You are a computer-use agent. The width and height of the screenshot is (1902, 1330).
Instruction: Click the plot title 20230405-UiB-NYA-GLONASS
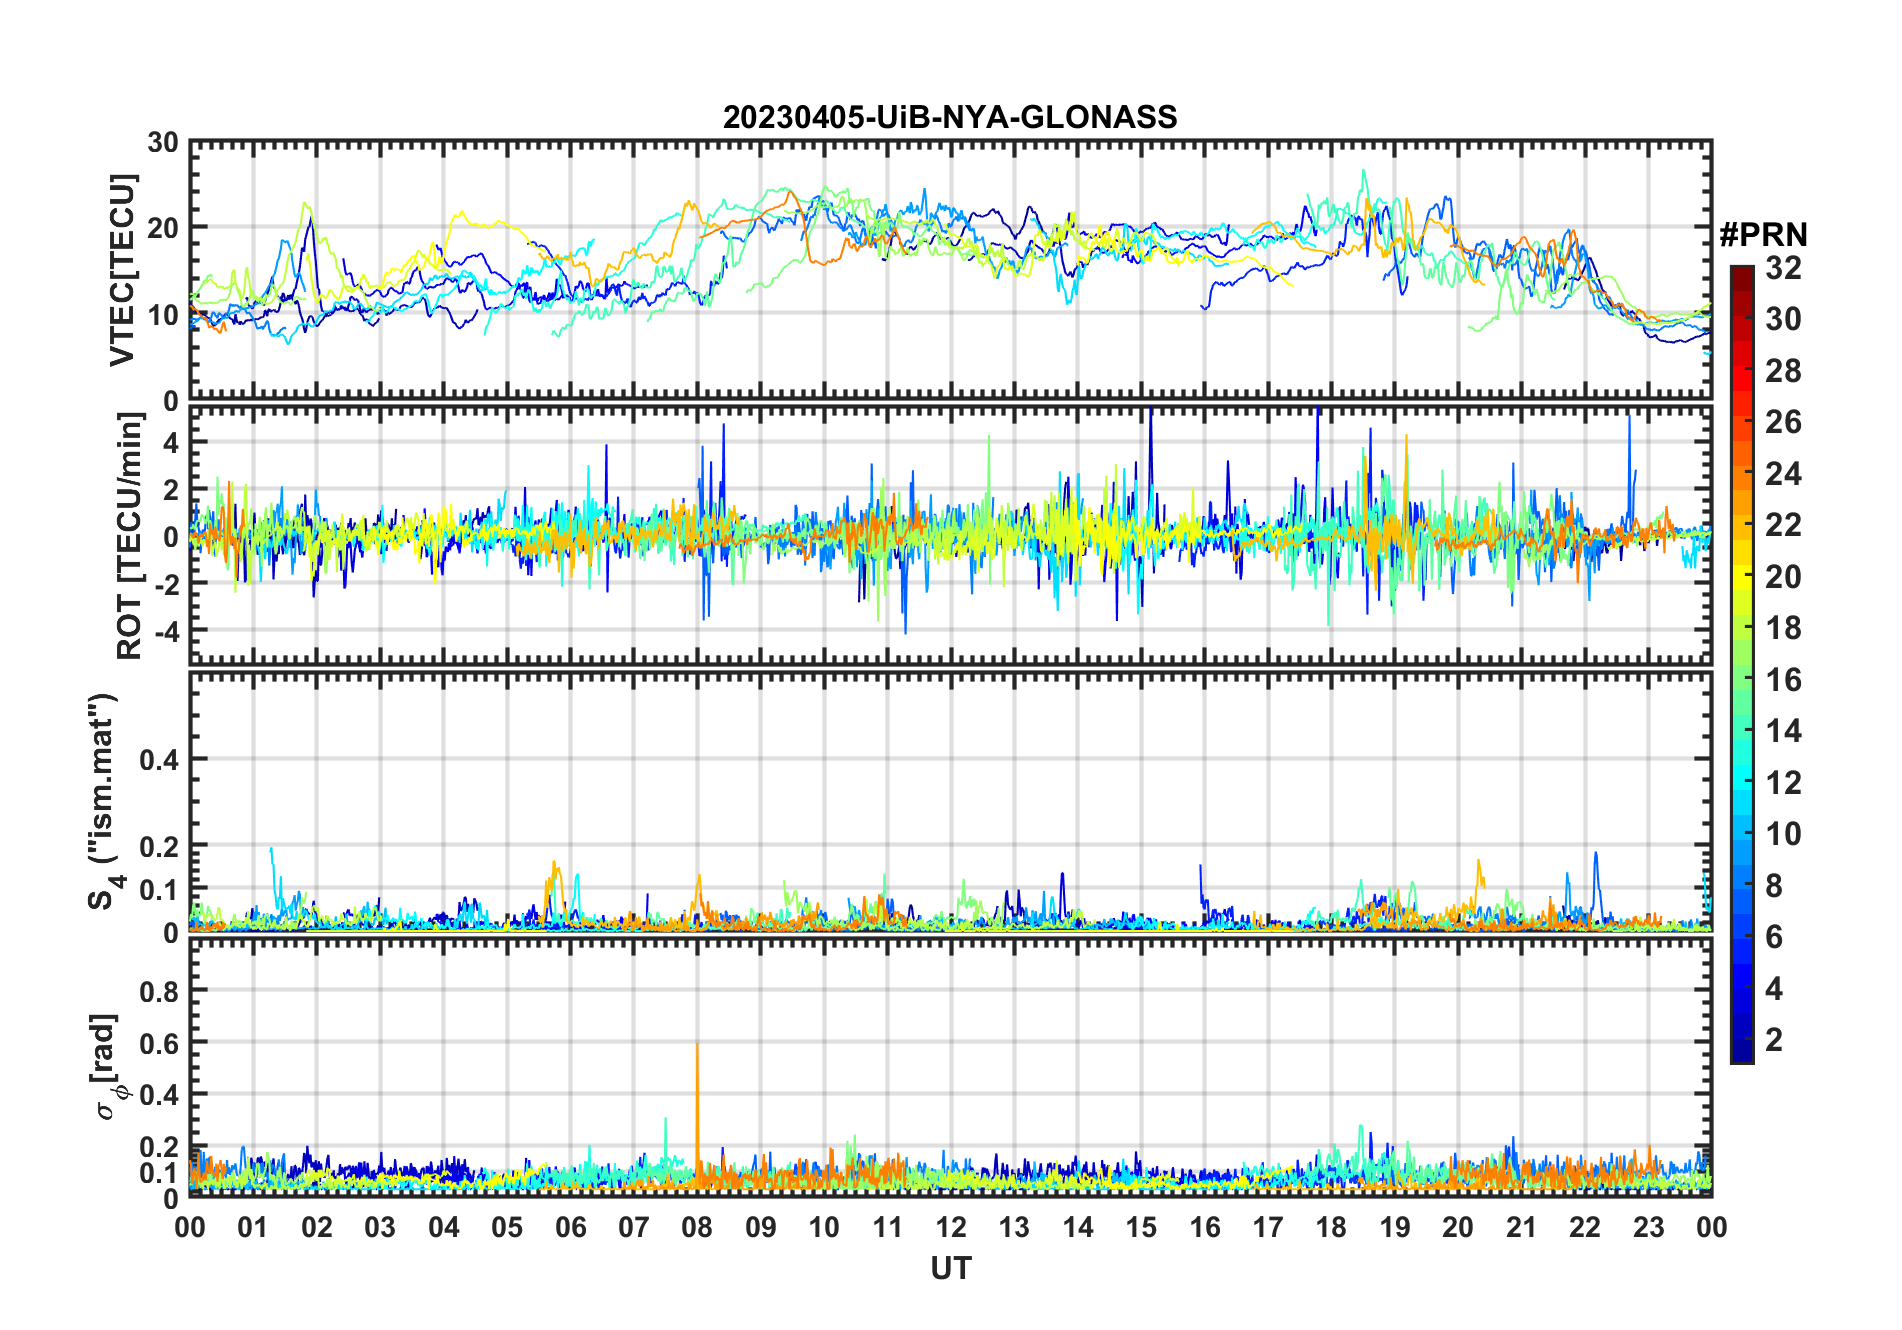coord(950,117)
